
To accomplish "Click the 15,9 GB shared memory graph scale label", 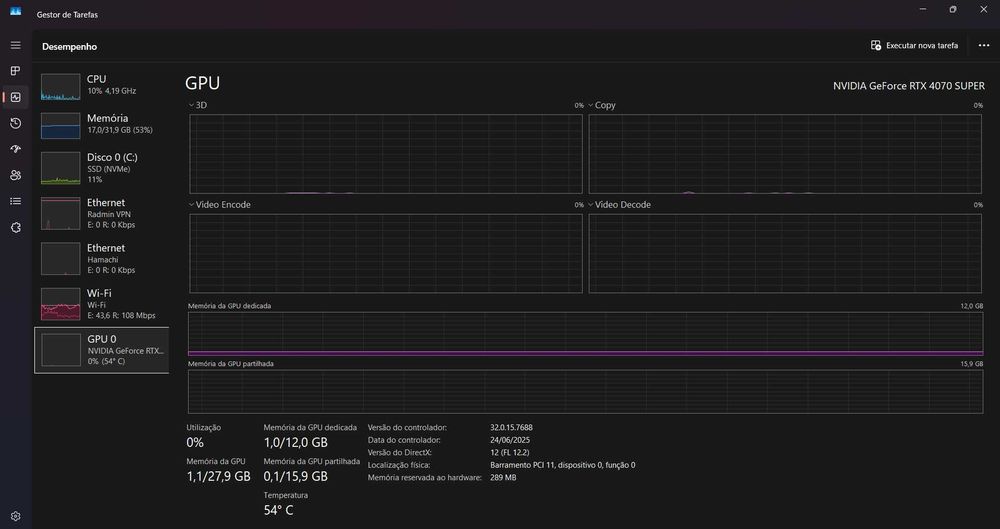I will point(972,364).
